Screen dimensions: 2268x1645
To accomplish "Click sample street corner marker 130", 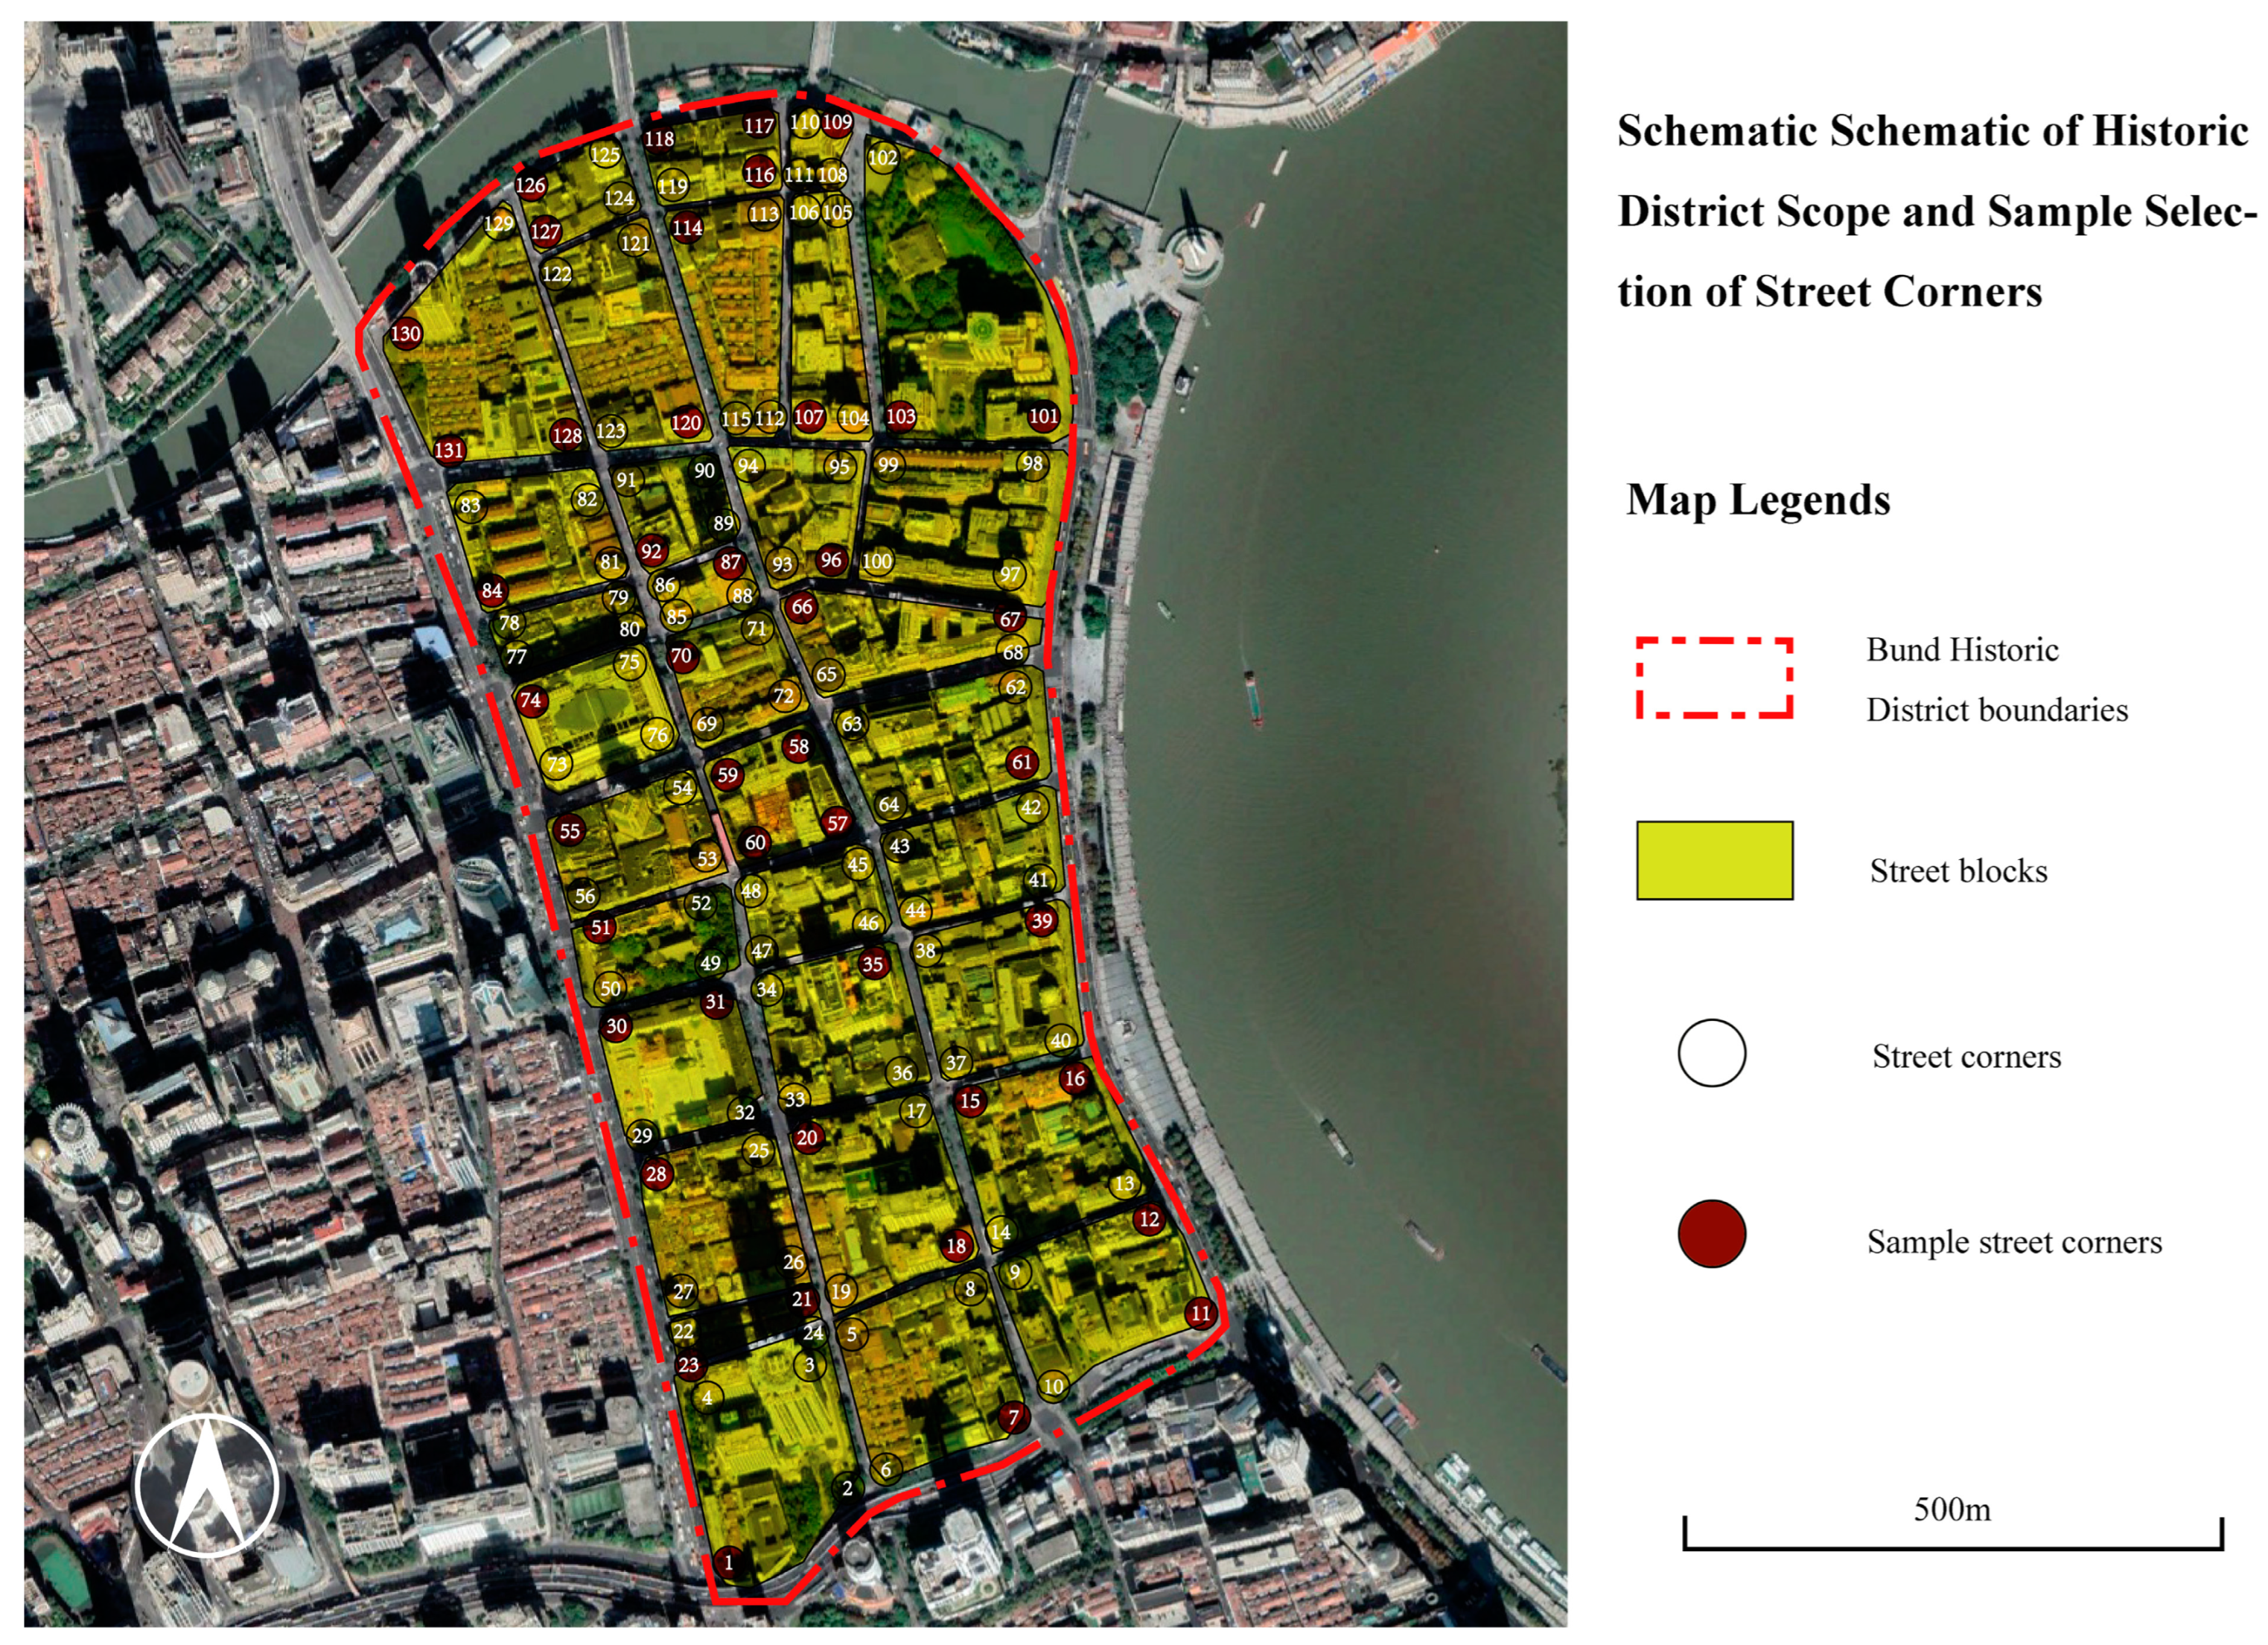I will click(x=405, y=333).
